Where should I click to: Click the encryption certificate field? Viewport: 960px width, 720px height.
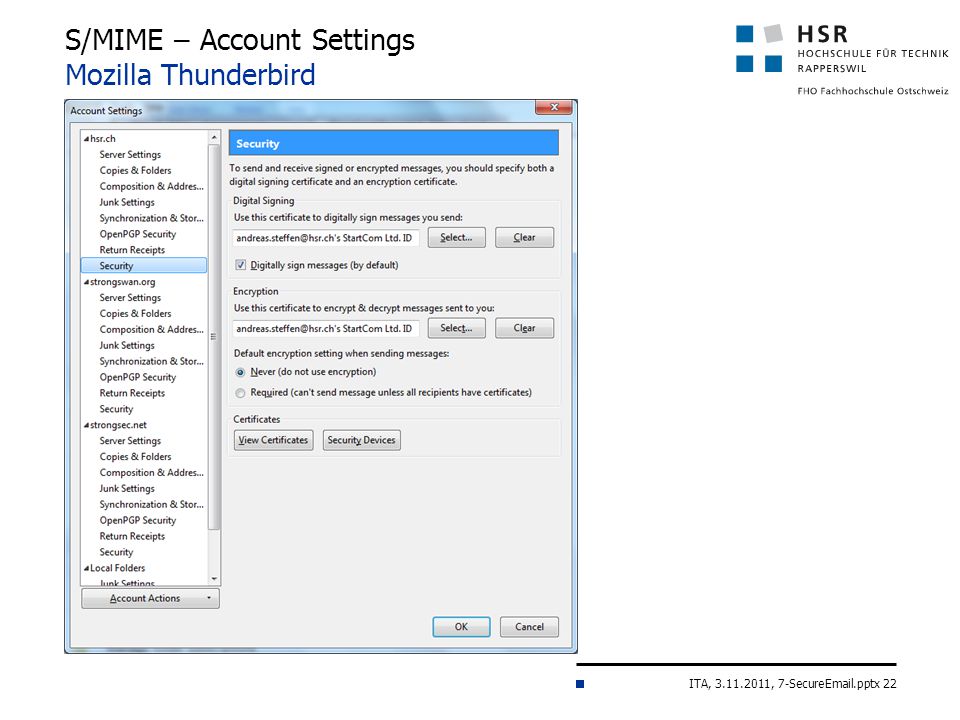(326, 329)
